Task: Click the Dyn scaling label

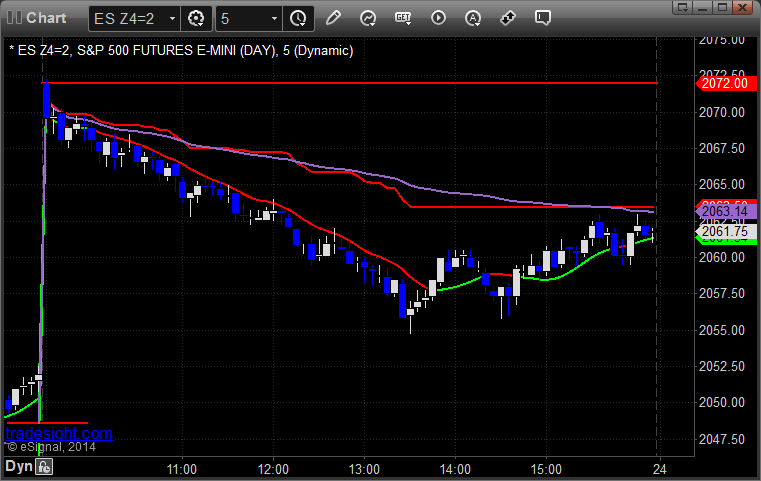Action: coord(19,466)
